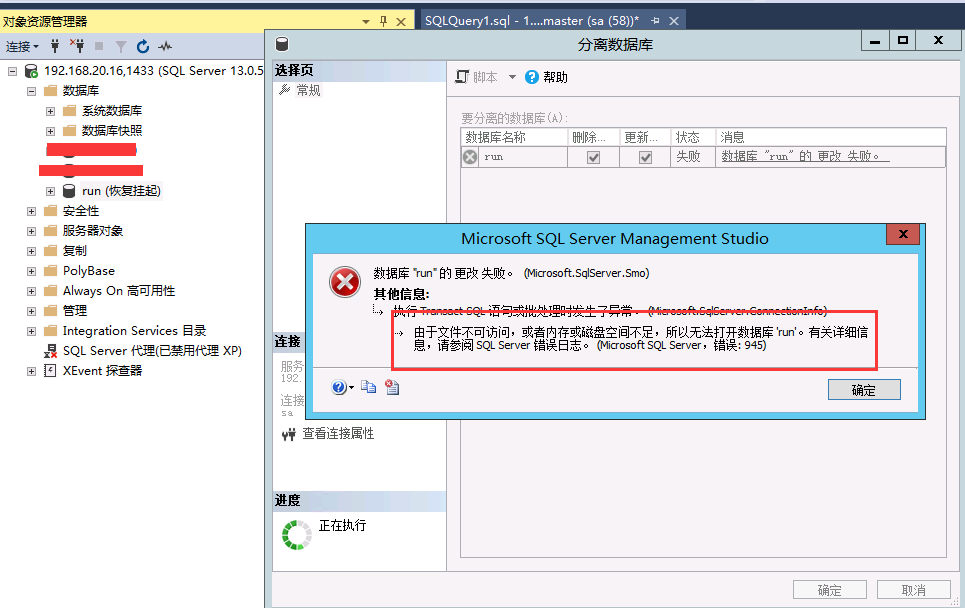Screen dimensions: 965x608
Task: Open the activity monitor icon
Action: point(165,46)
